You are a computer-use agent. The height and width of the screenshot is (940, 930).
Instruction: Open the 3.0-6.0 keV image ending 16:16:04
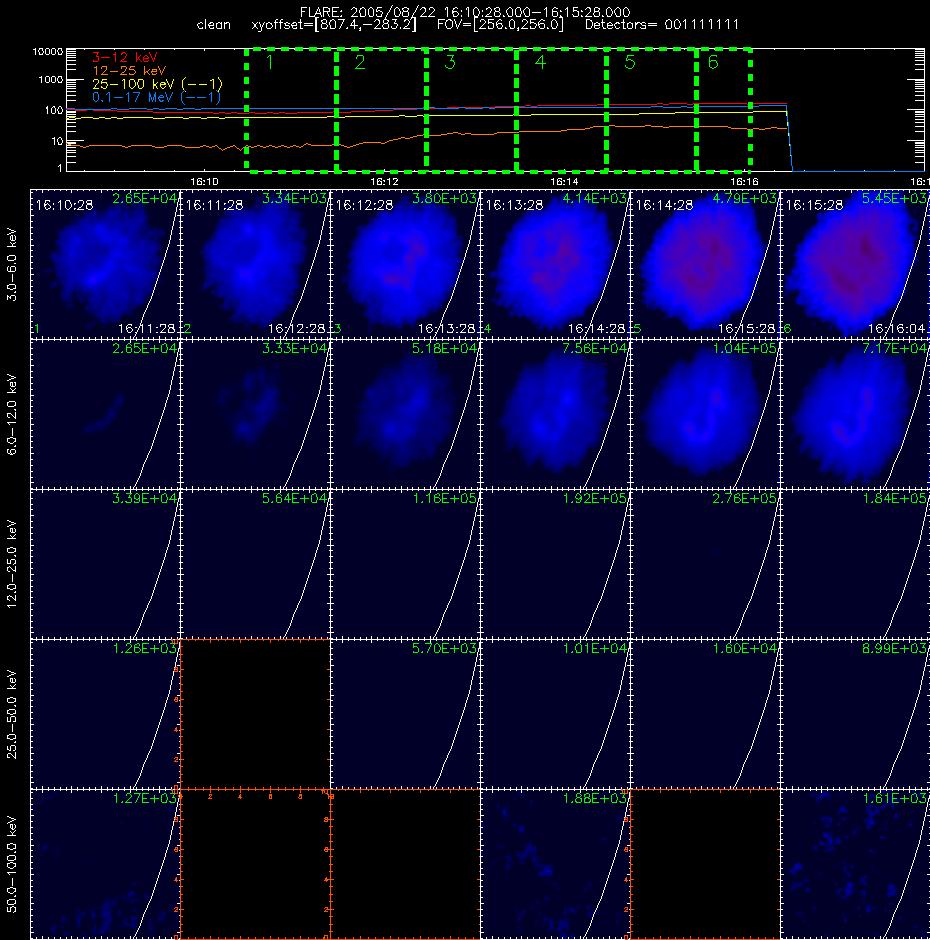tap(855, 264)
